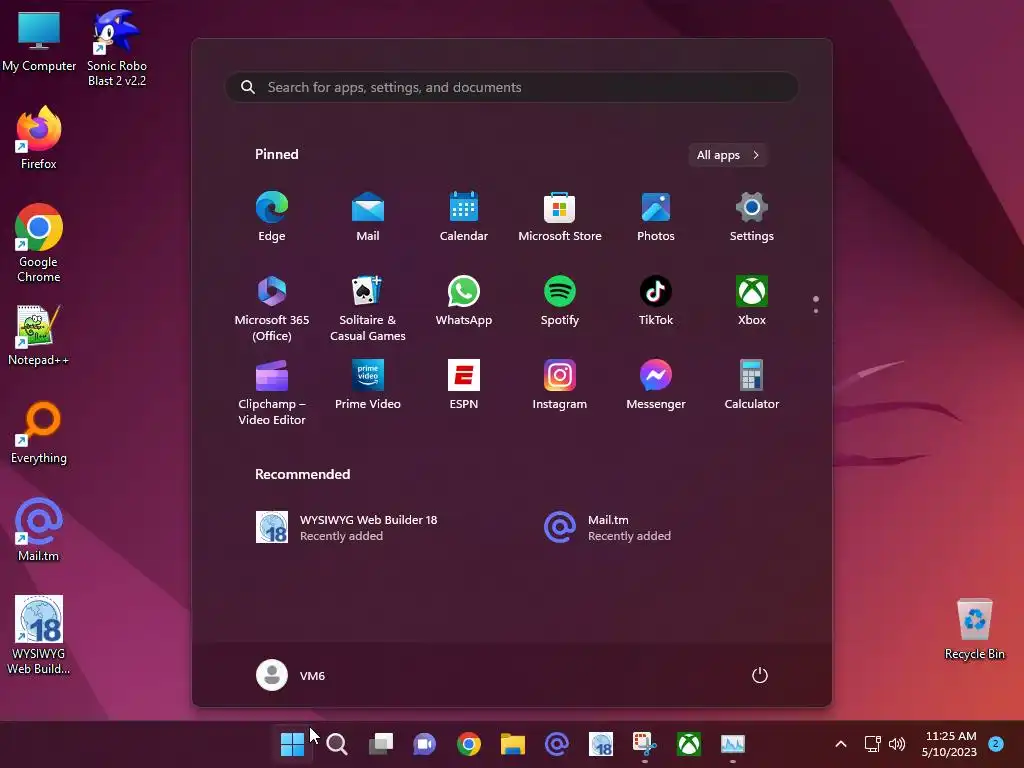This screenshot has height=768, width=1024.
Task: Open the clock showing 11:25 AM
Action: (x=950, y=744)
